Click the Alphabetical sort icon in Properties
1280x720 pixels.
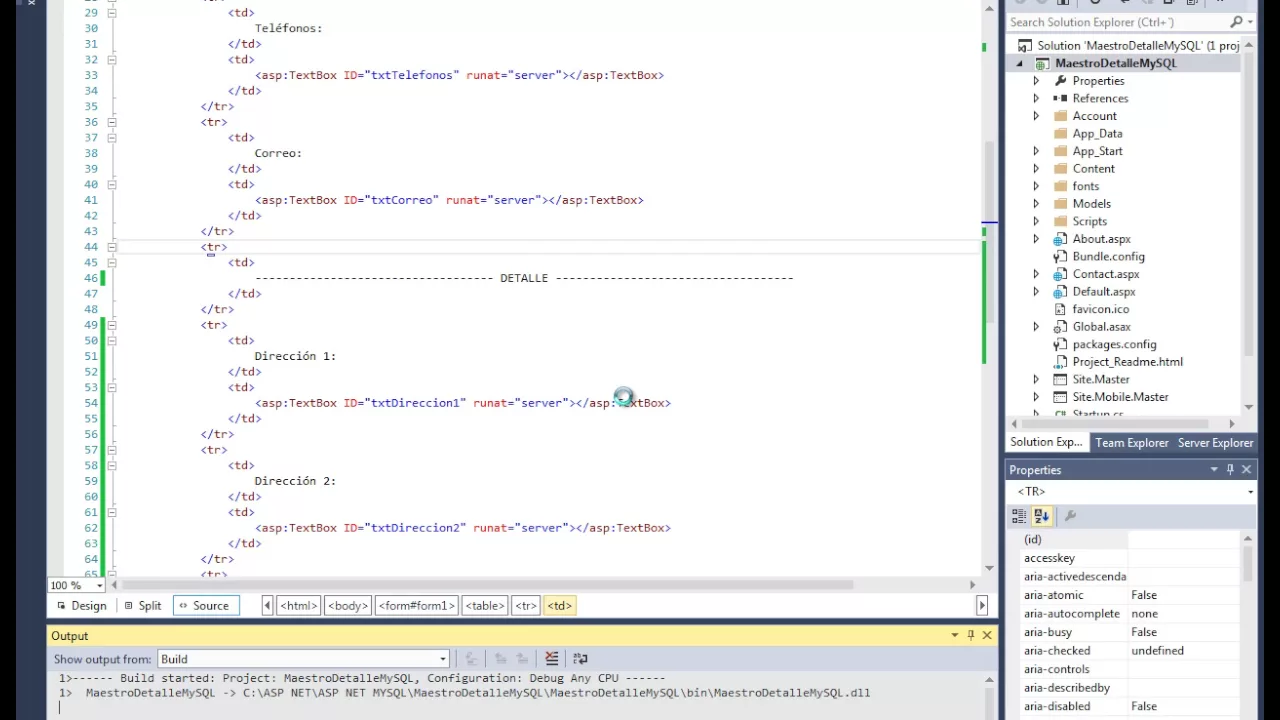(1042, 516)
